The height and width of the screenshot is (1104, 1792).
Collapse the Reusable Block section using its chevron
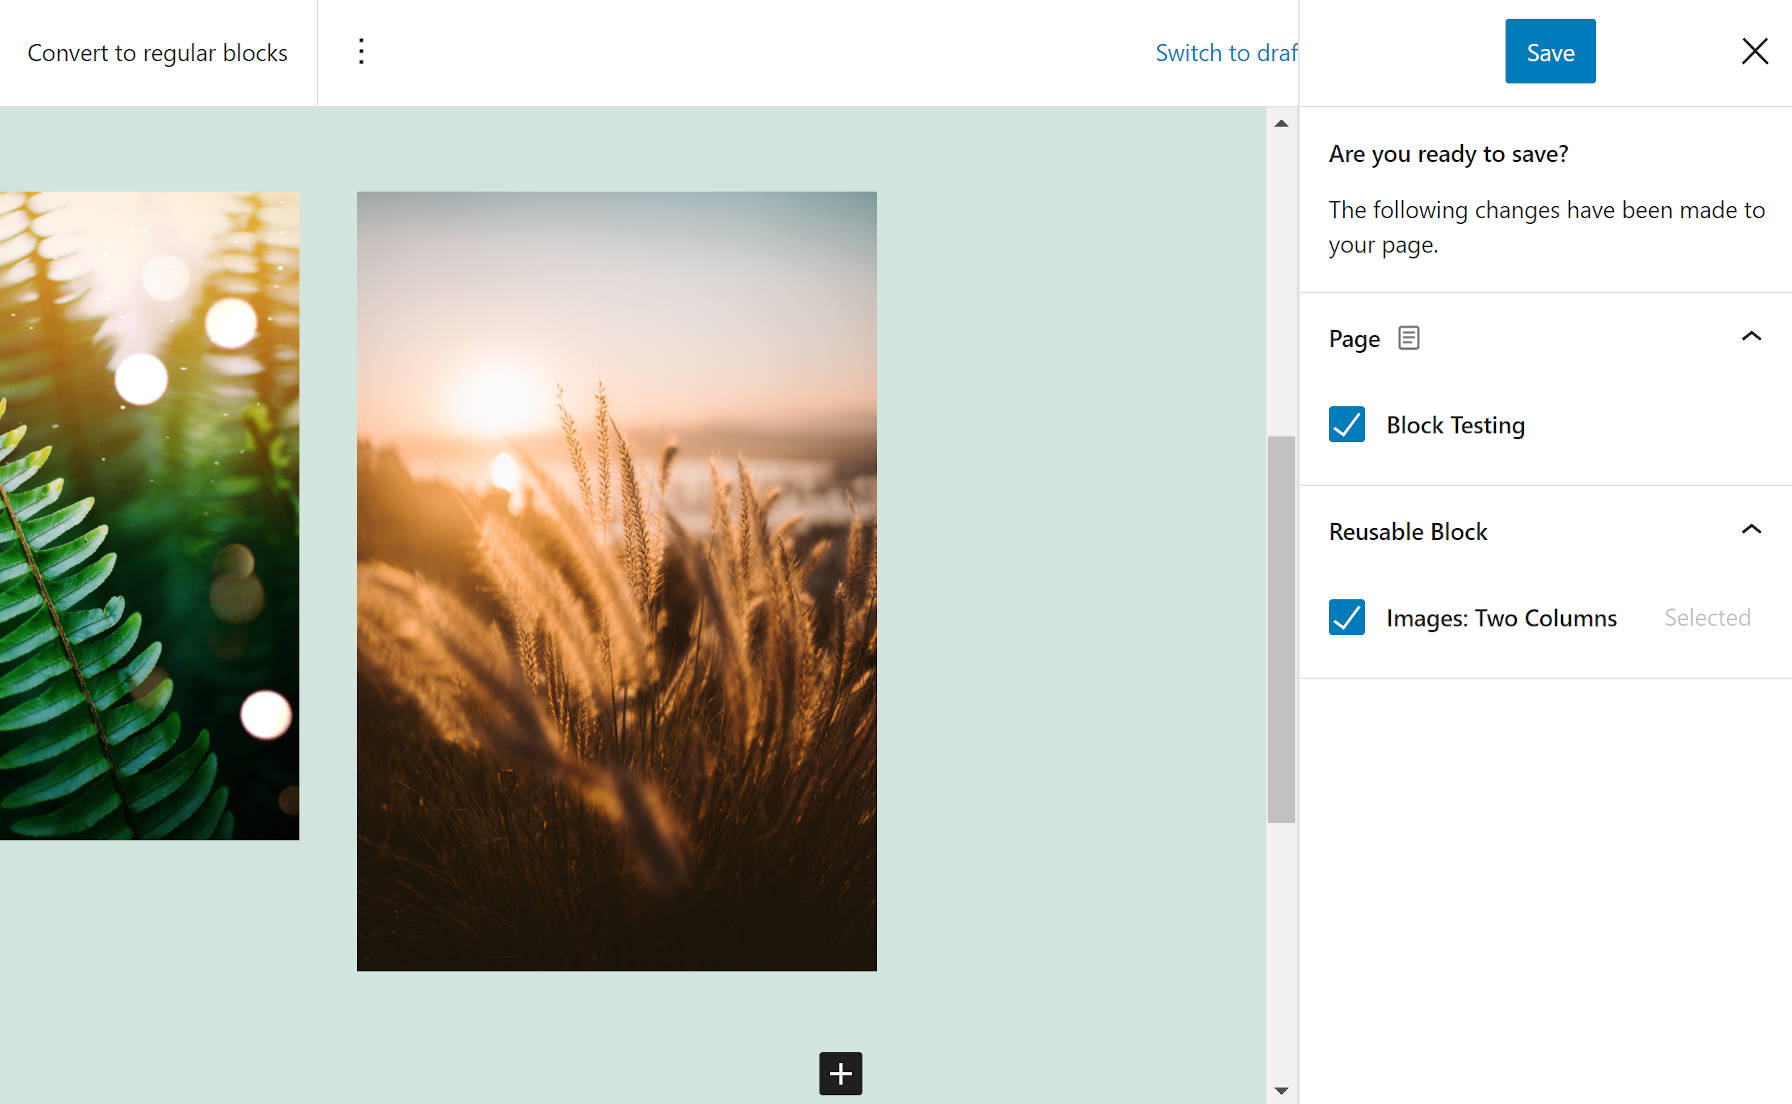(1750, 530)
